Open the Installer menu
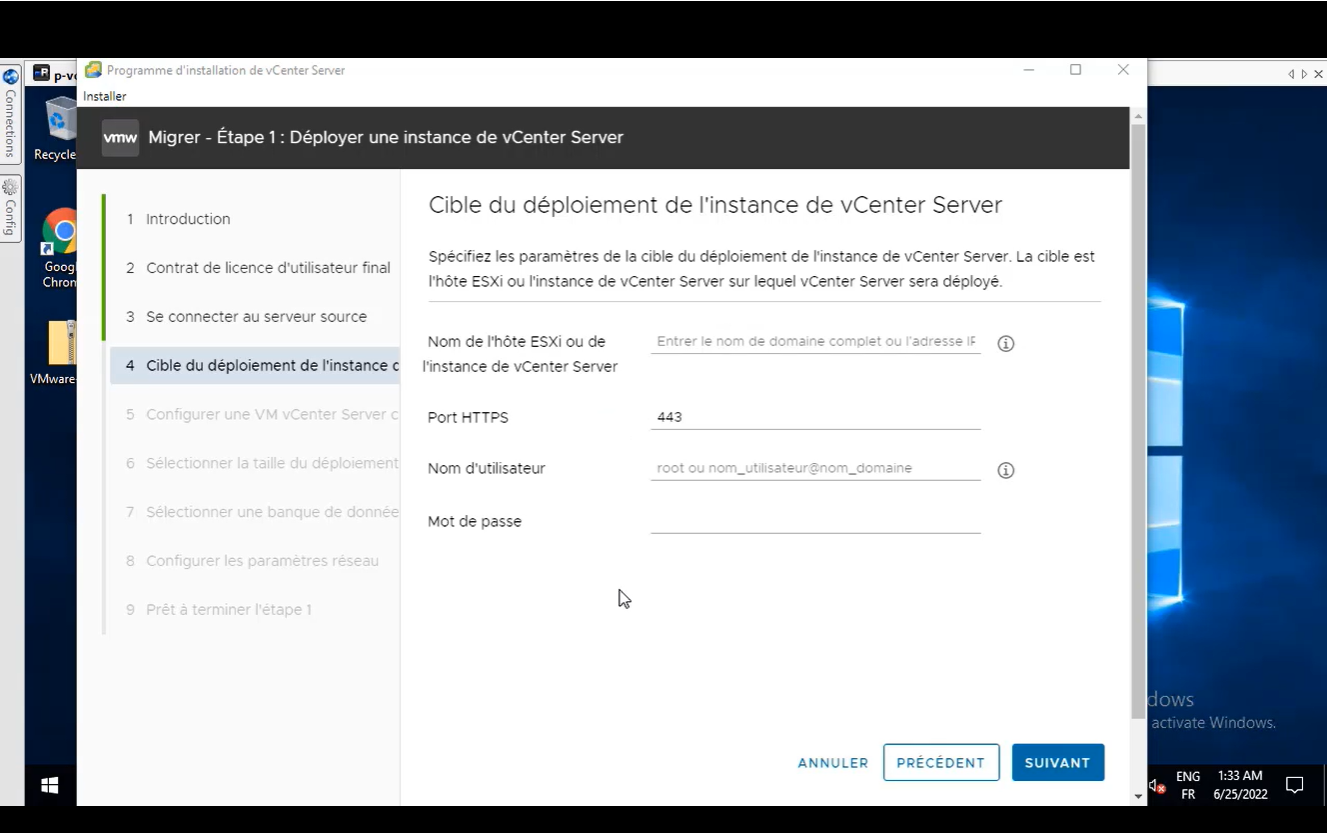The height and width of the screenshot is (833, 1327). click(104, 96)
